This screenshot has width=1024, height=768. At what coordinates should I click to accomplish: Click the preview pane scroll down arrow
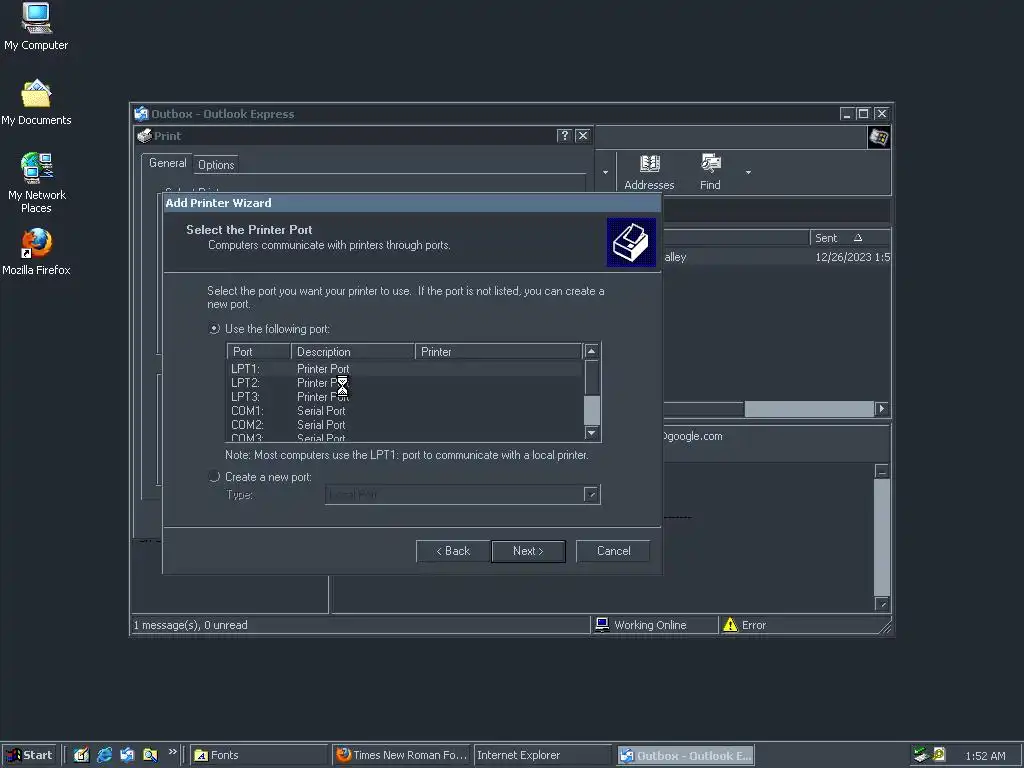(882, 604)
